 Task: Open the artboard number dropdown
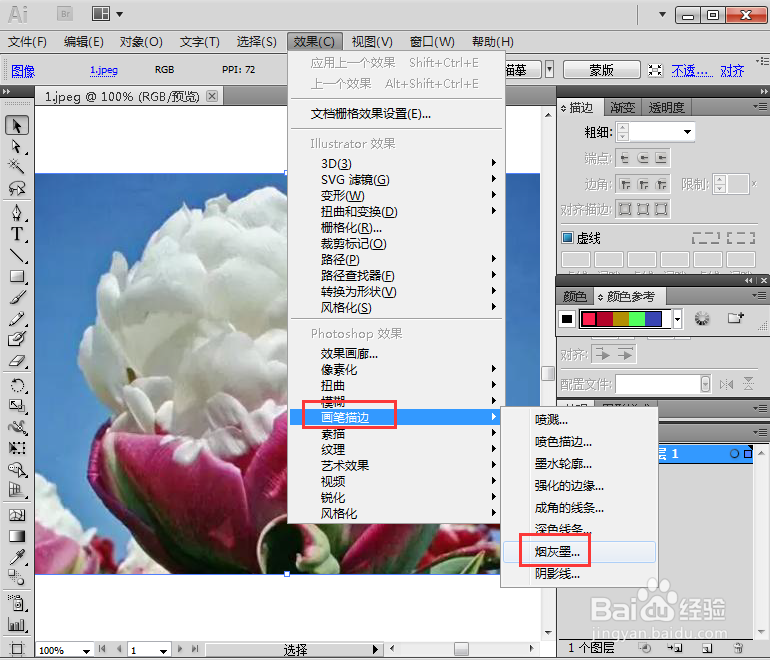[164, 651]
